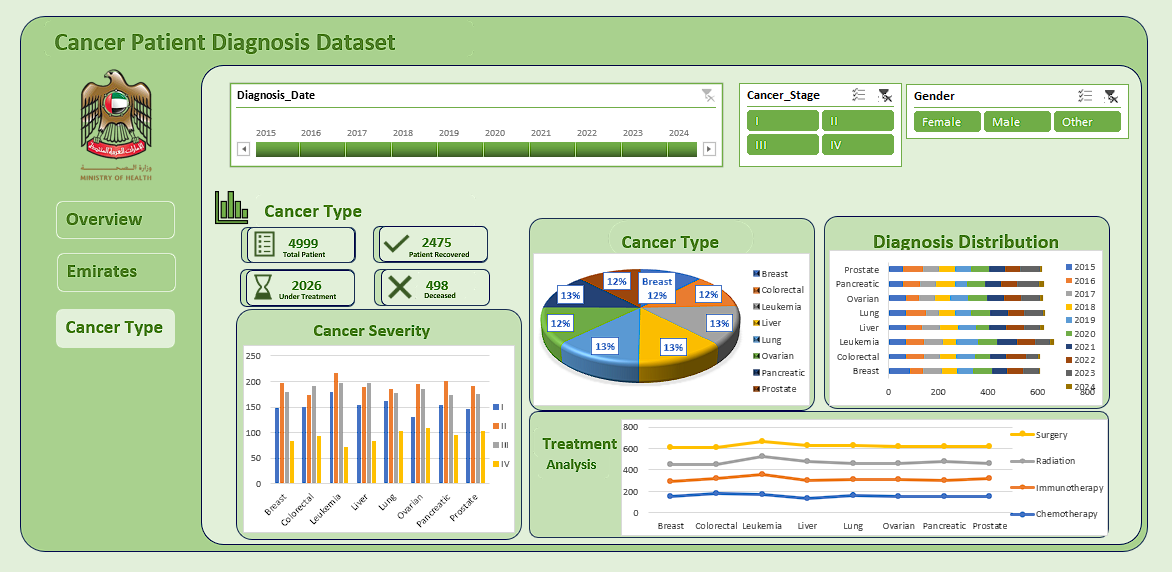Filter by Cancer Stage I
This screenshot has width=1172, height=572.
point(783,121)
